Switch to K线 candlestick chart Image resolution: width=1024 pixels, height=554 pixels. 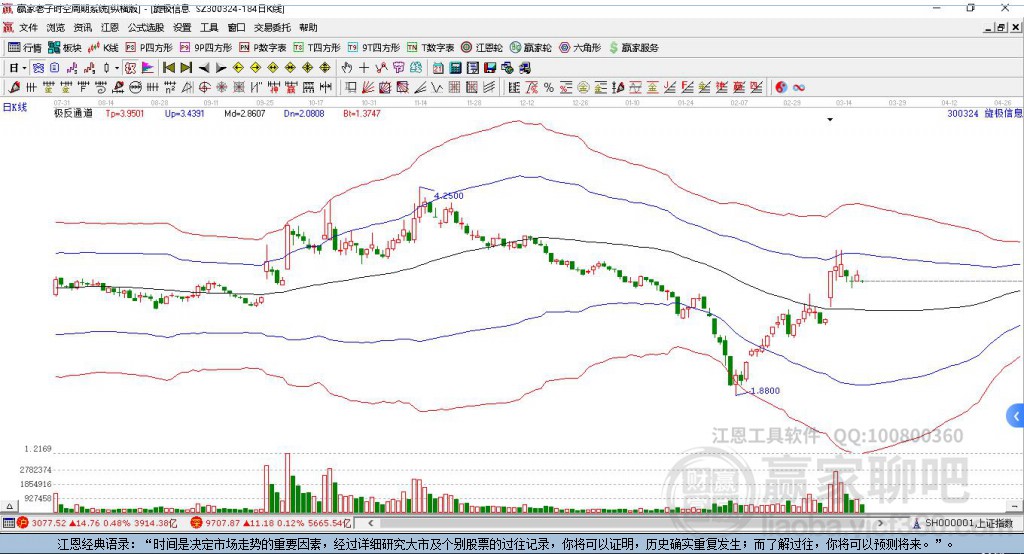(x=103, y=48)
